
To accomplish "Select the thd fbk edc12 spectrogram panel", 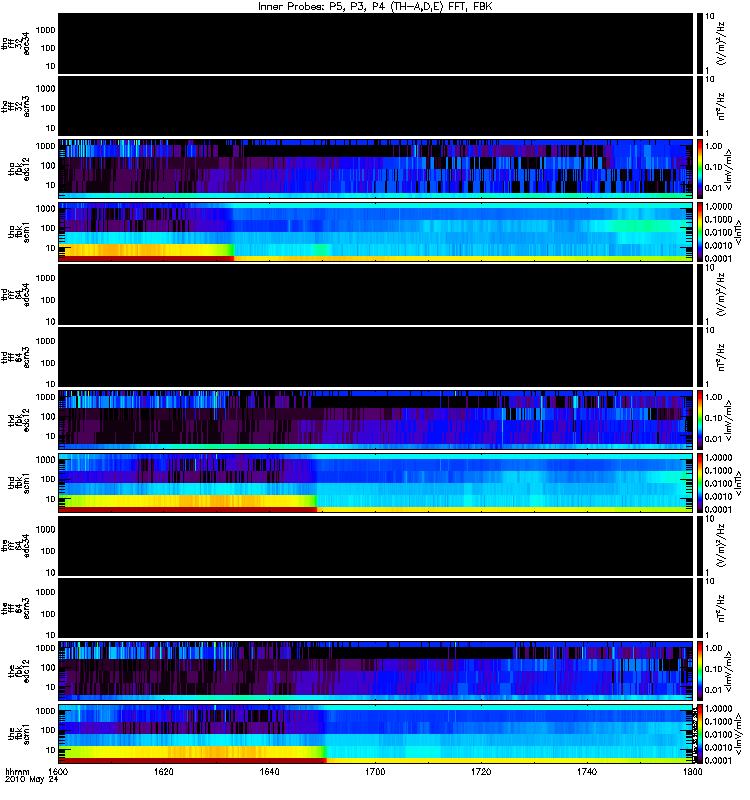I will [x=375, y=420].
